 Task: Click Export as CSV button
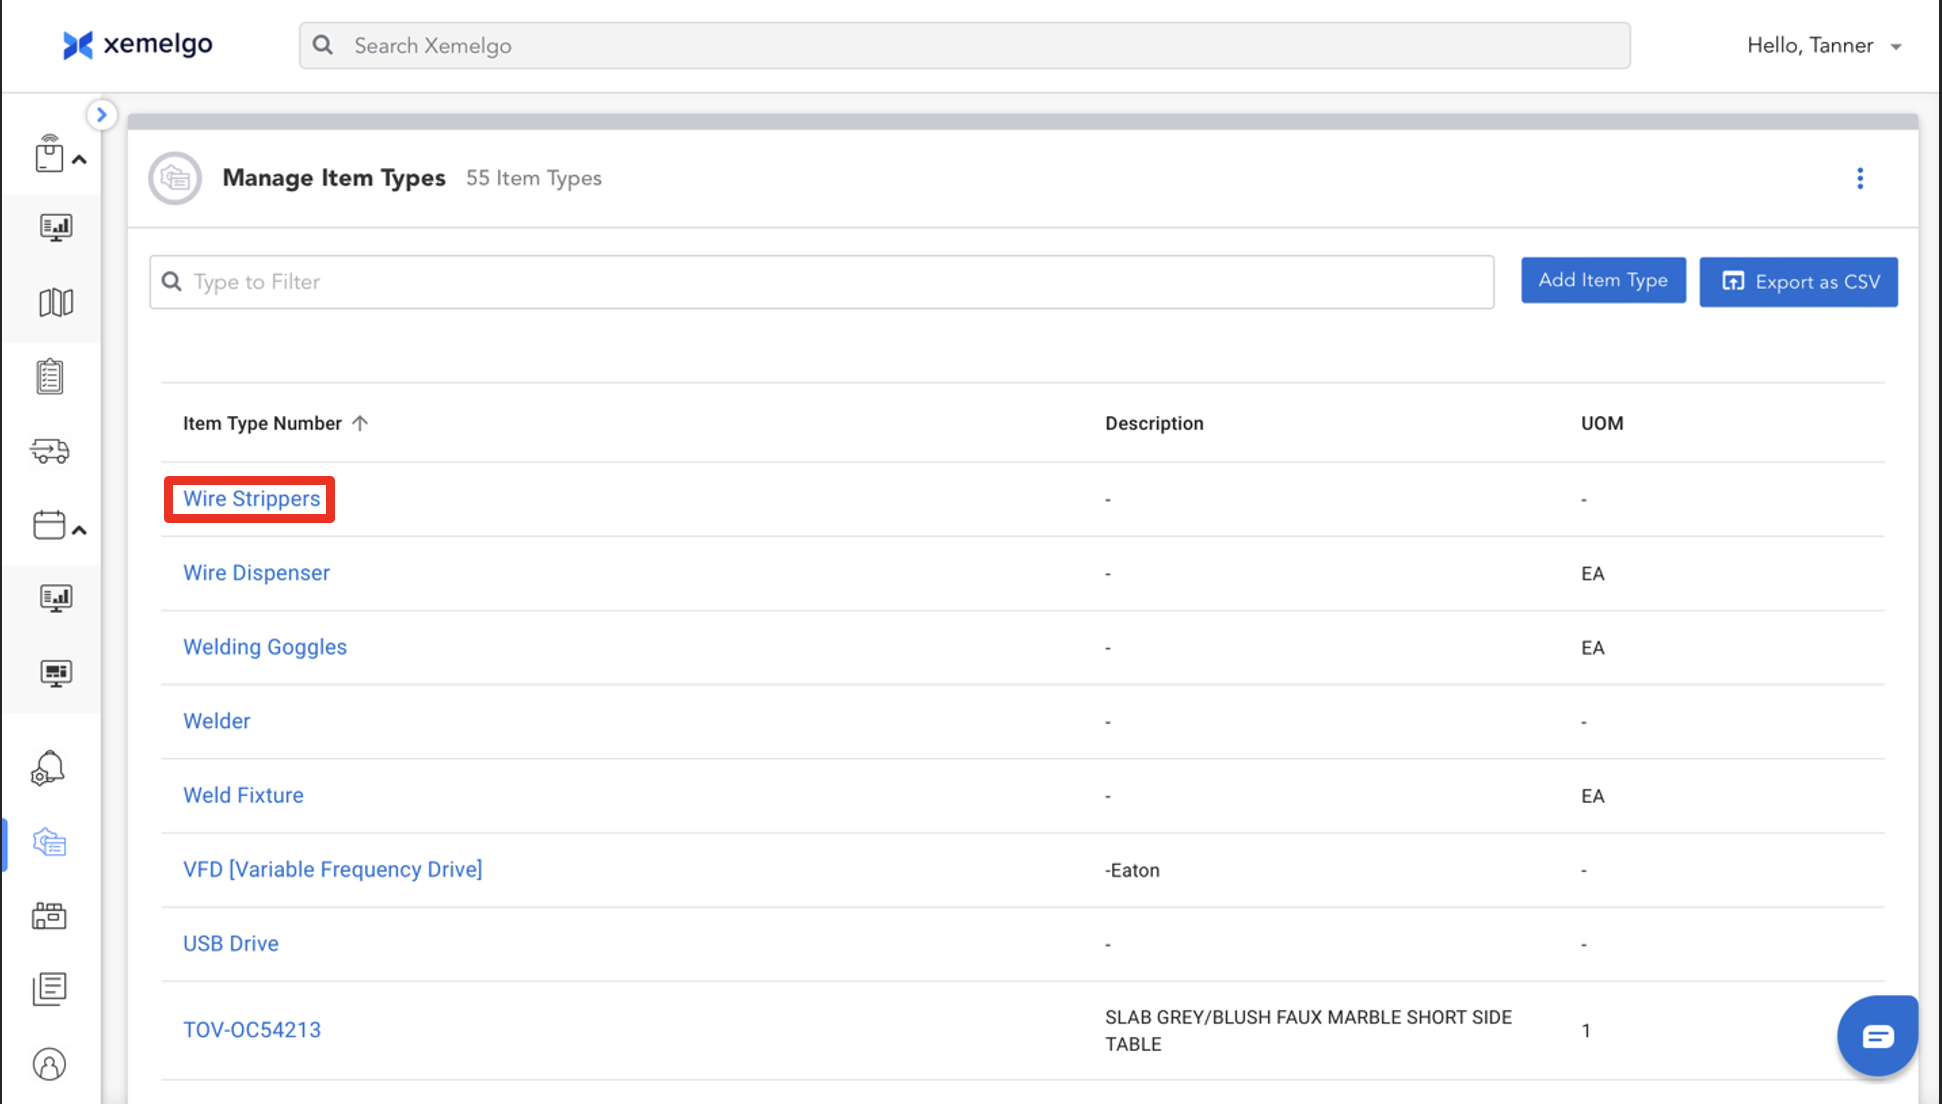[x=1798, y=282]
